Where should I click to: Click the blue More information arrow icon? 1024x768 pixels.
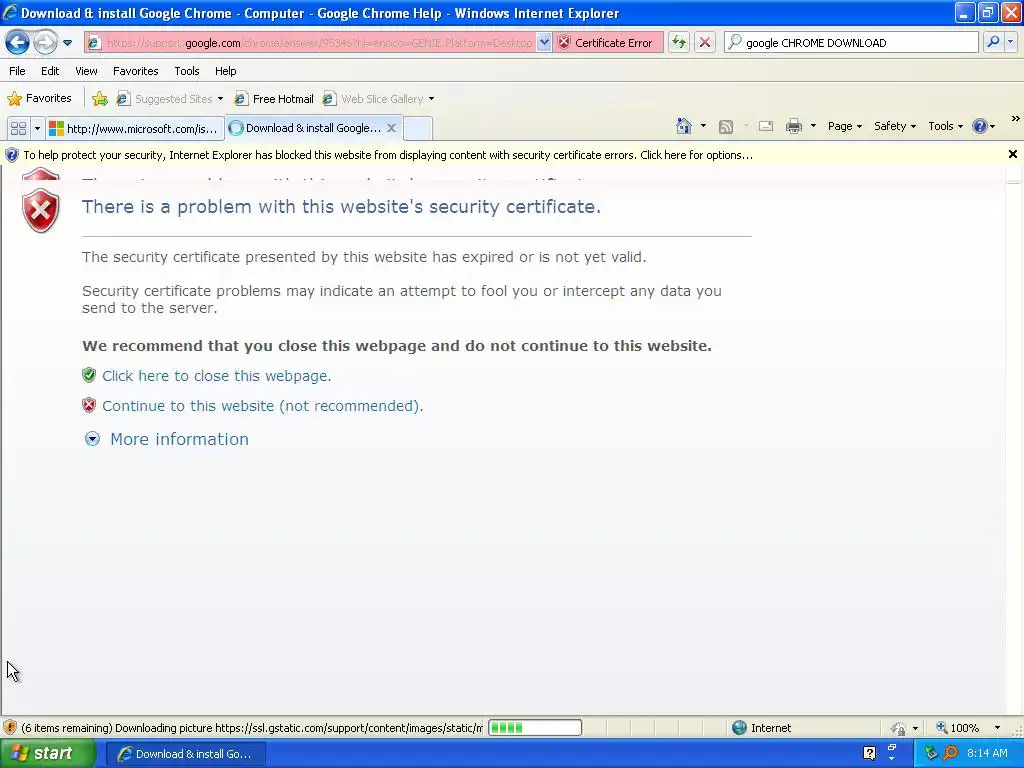click(92, 439)
